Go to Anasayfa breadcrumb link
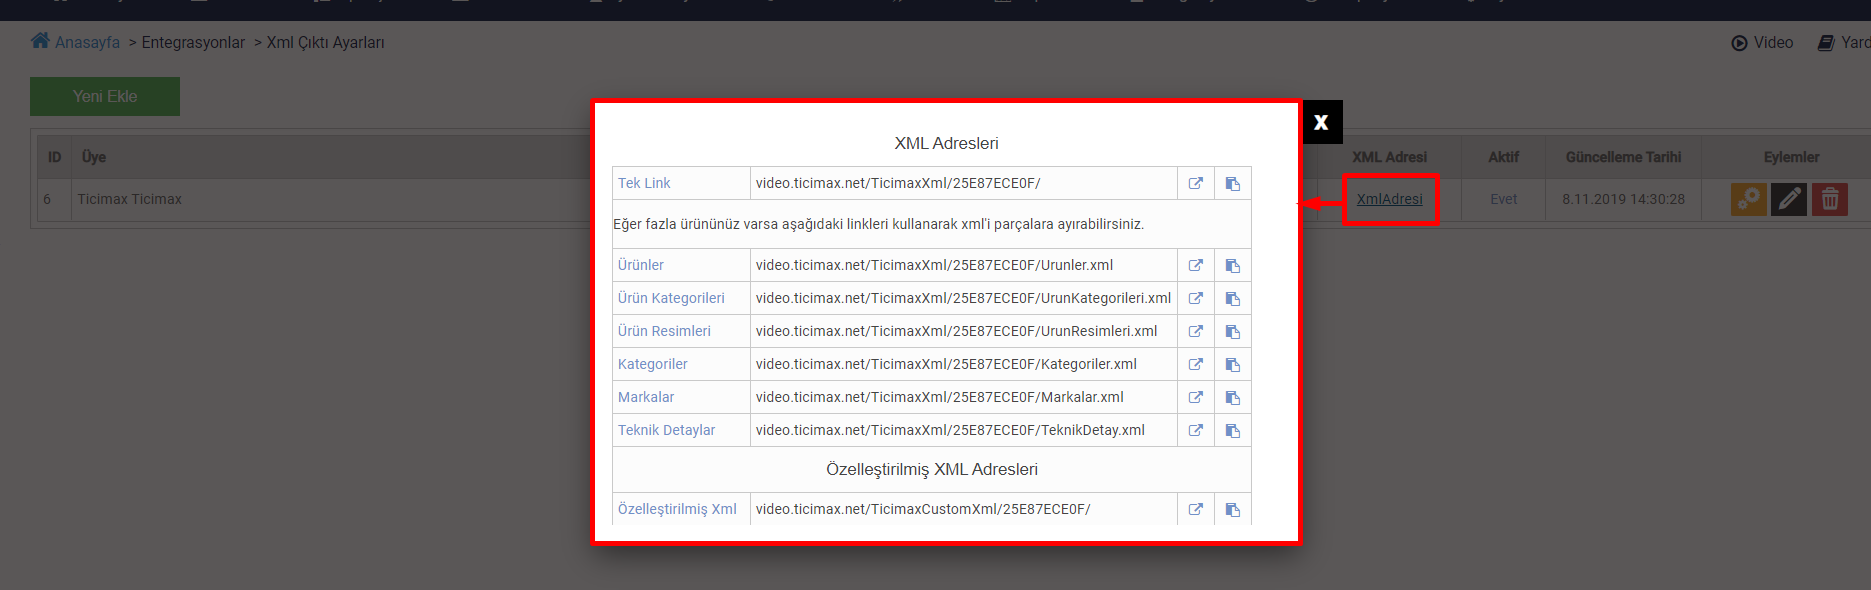 click(87, 42)
